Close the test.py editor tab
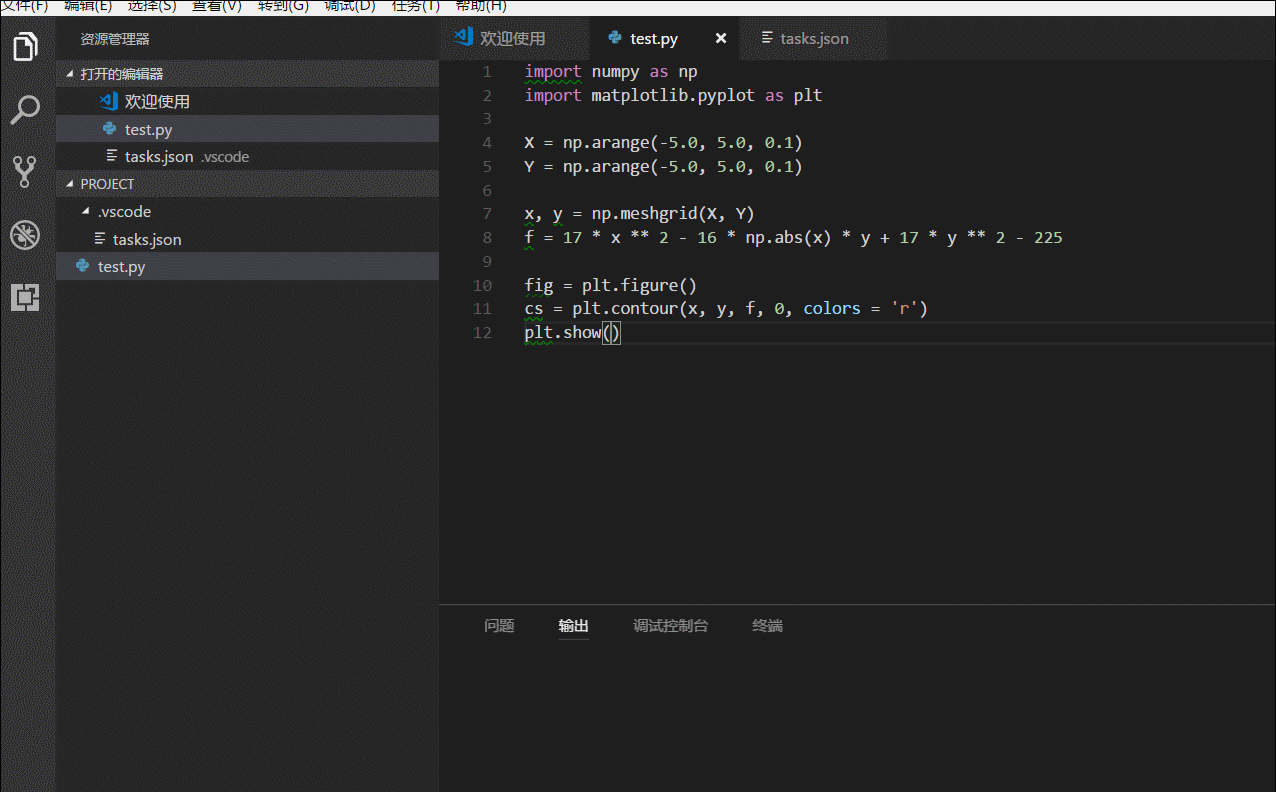Viewport: 1276px width, 792px height. pyautogui.click(x=720, y=38)
